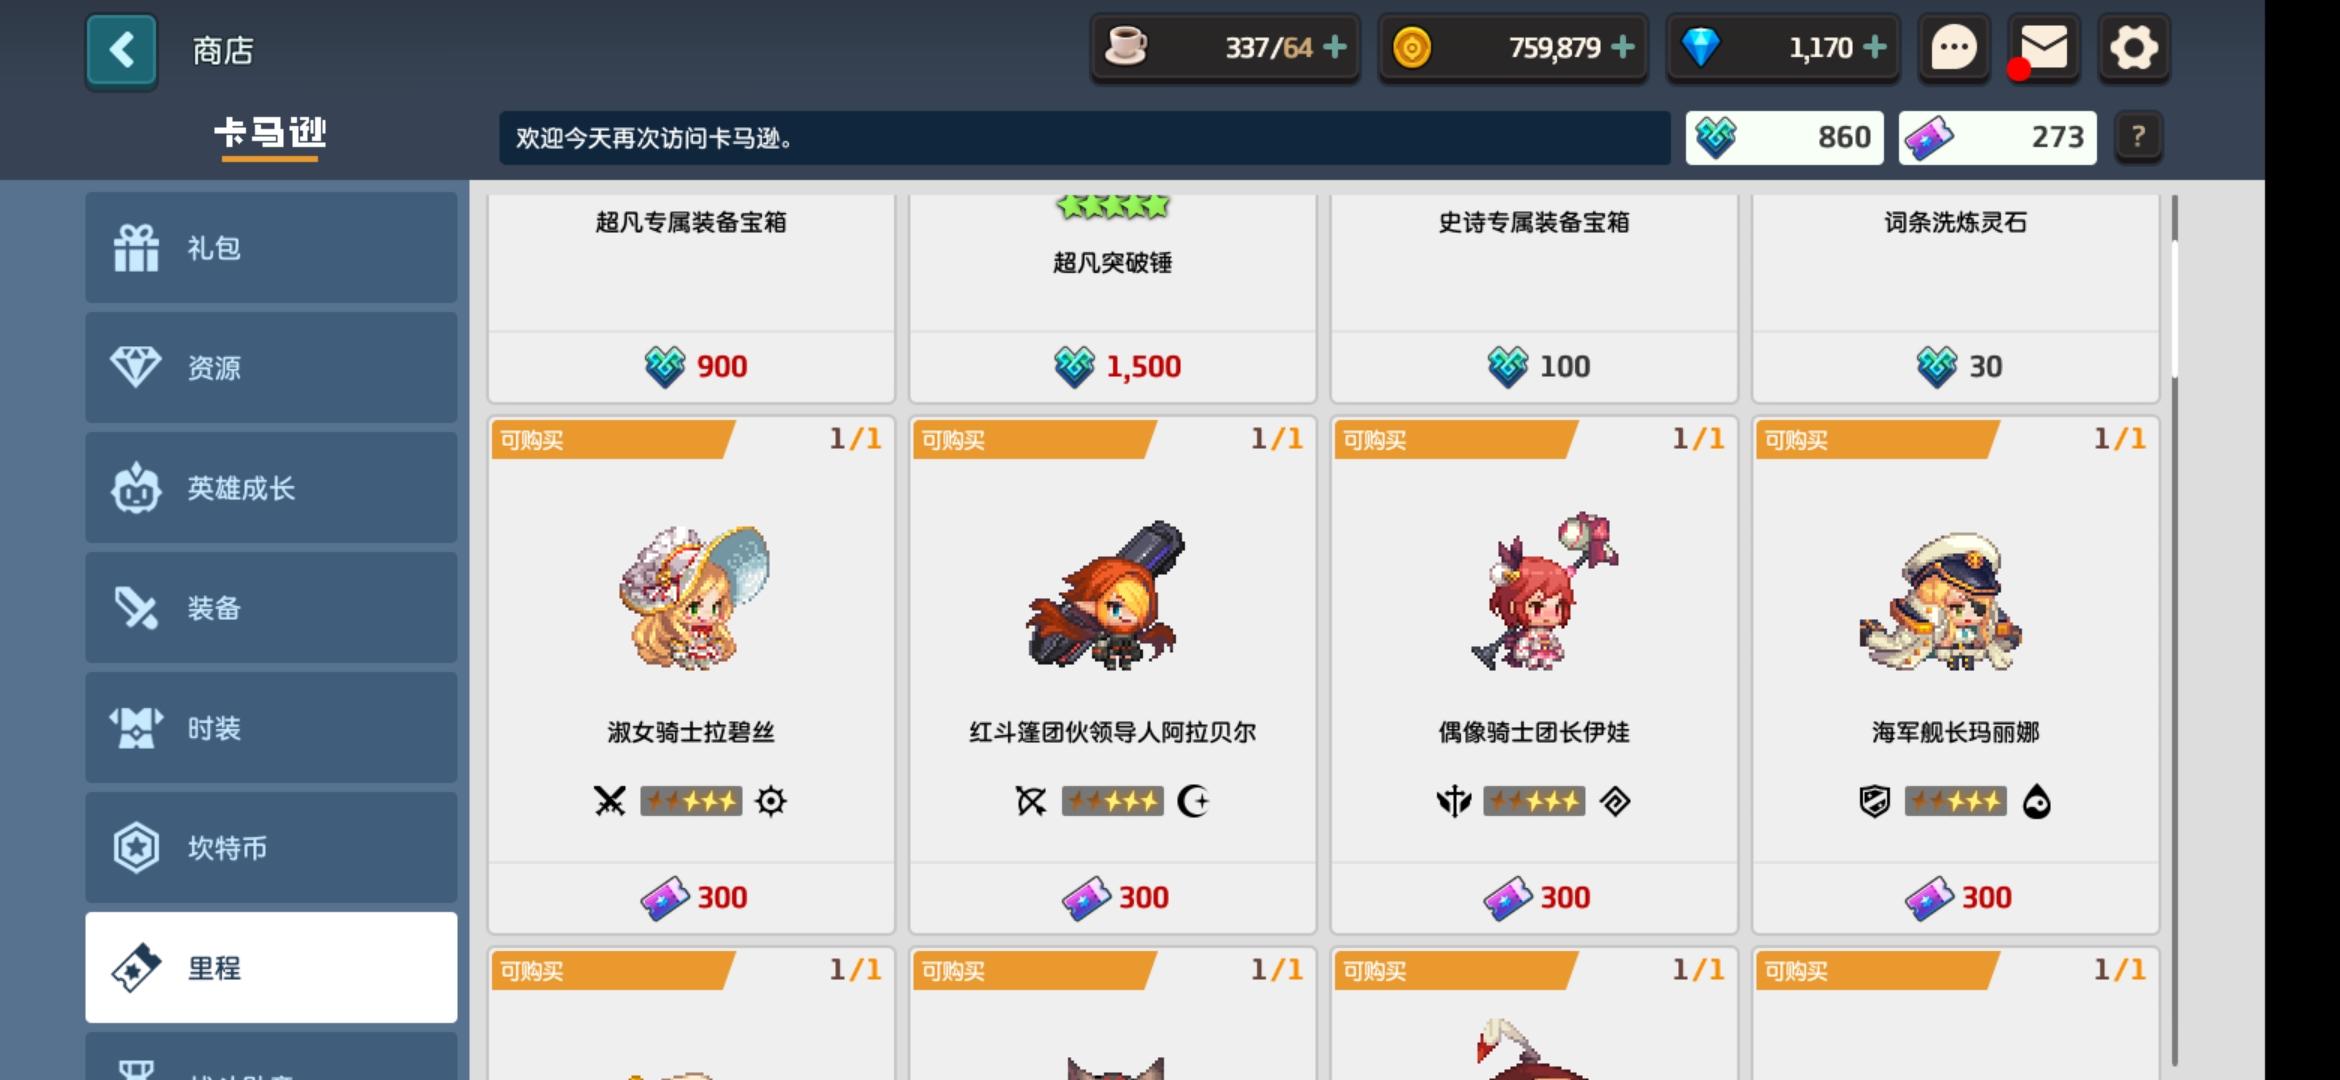
Task: Select the 资源 sidebar category
Action: tap(271, 368)
